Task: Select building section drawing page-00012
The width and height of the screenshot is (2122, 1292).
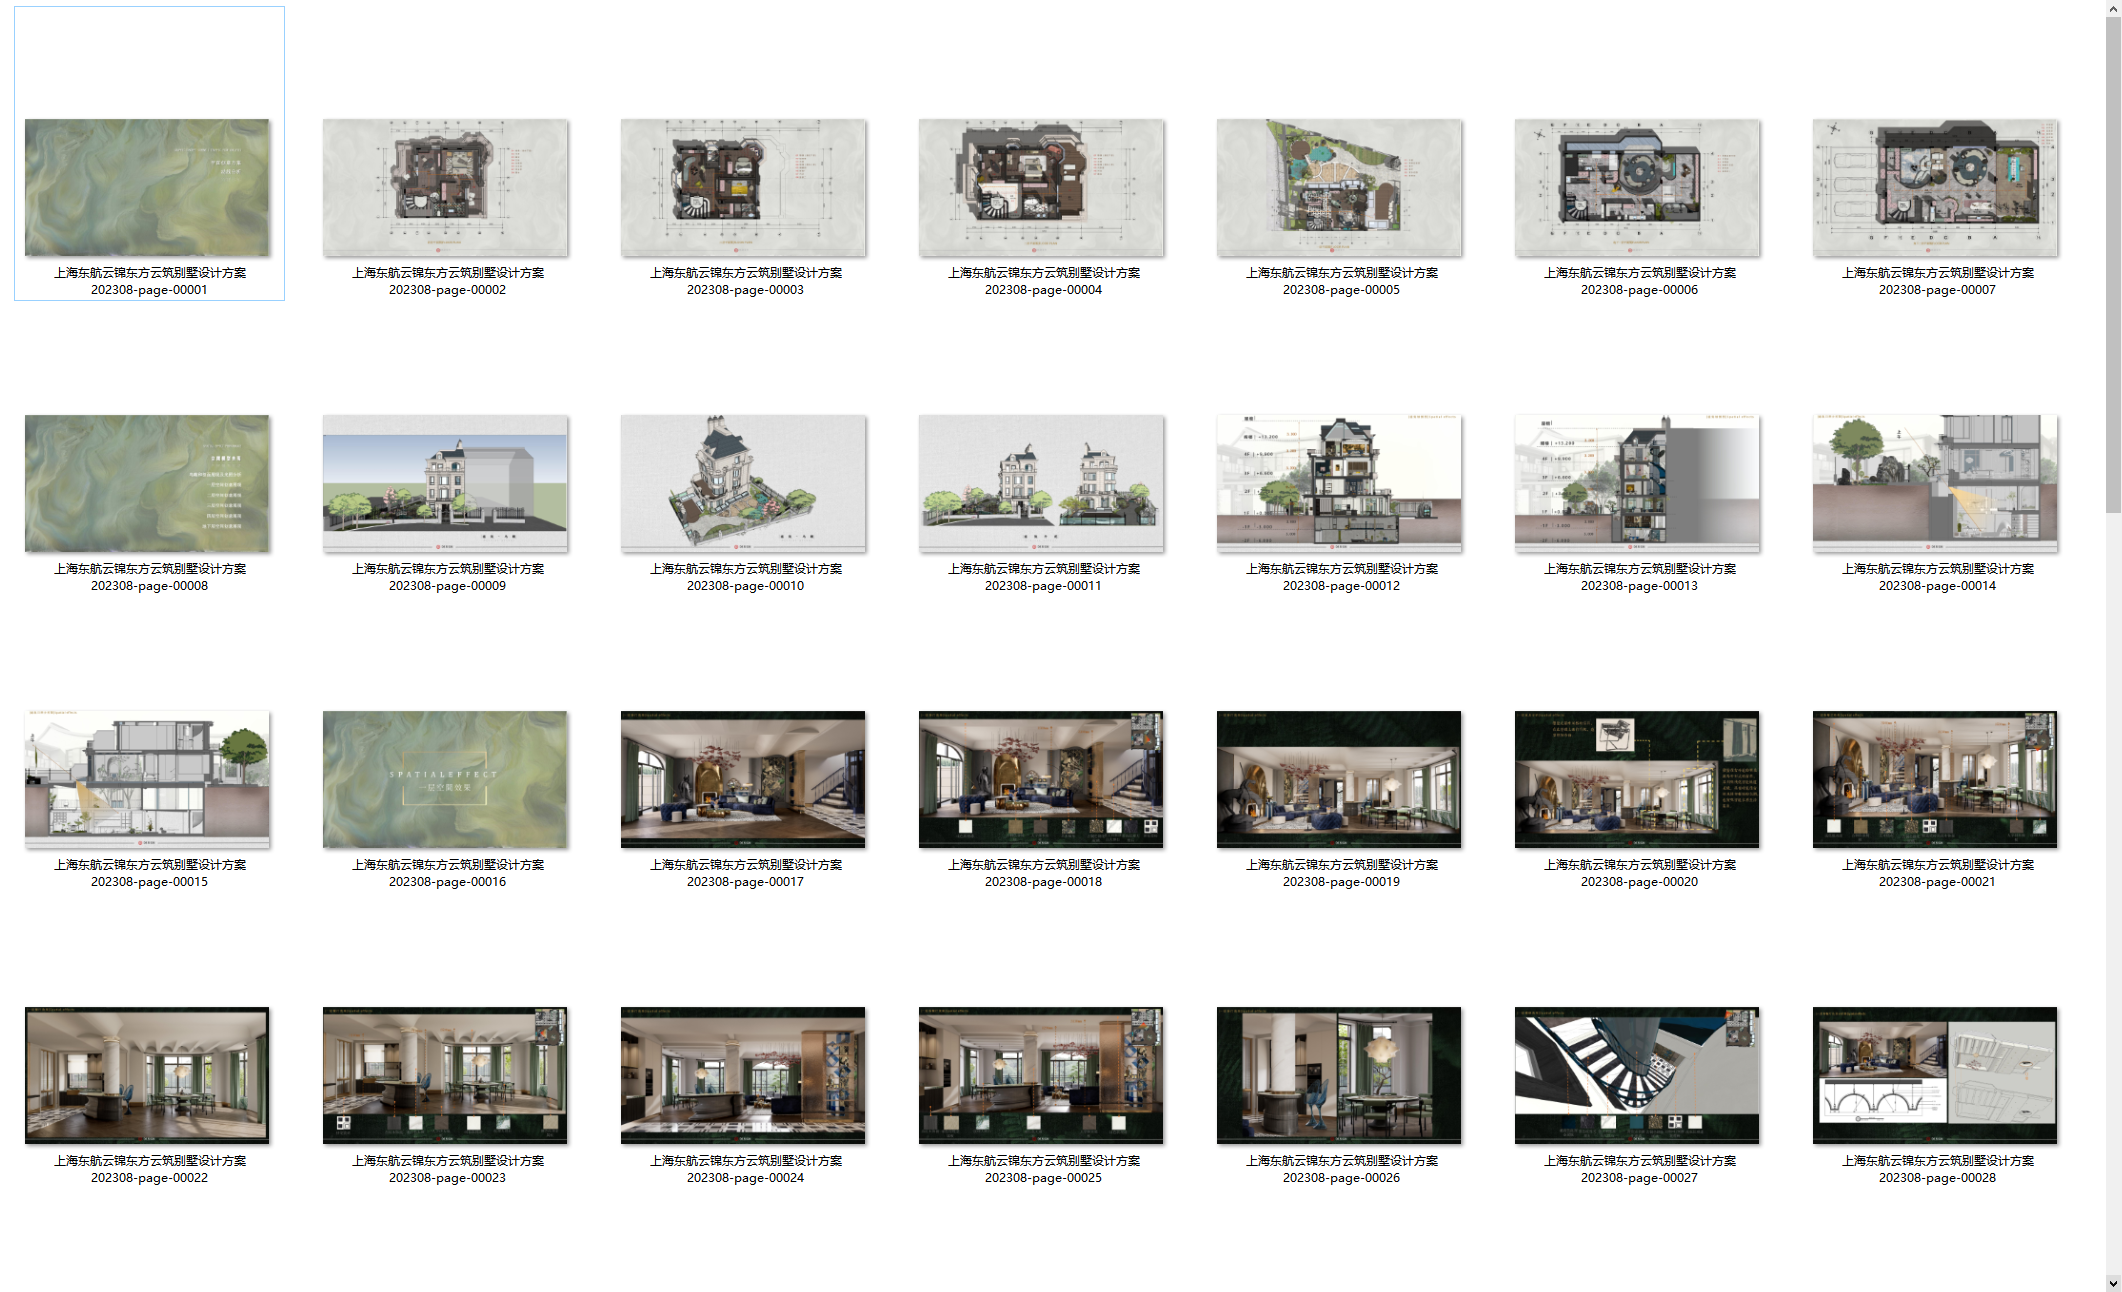Action: [x=1339, y=483]
